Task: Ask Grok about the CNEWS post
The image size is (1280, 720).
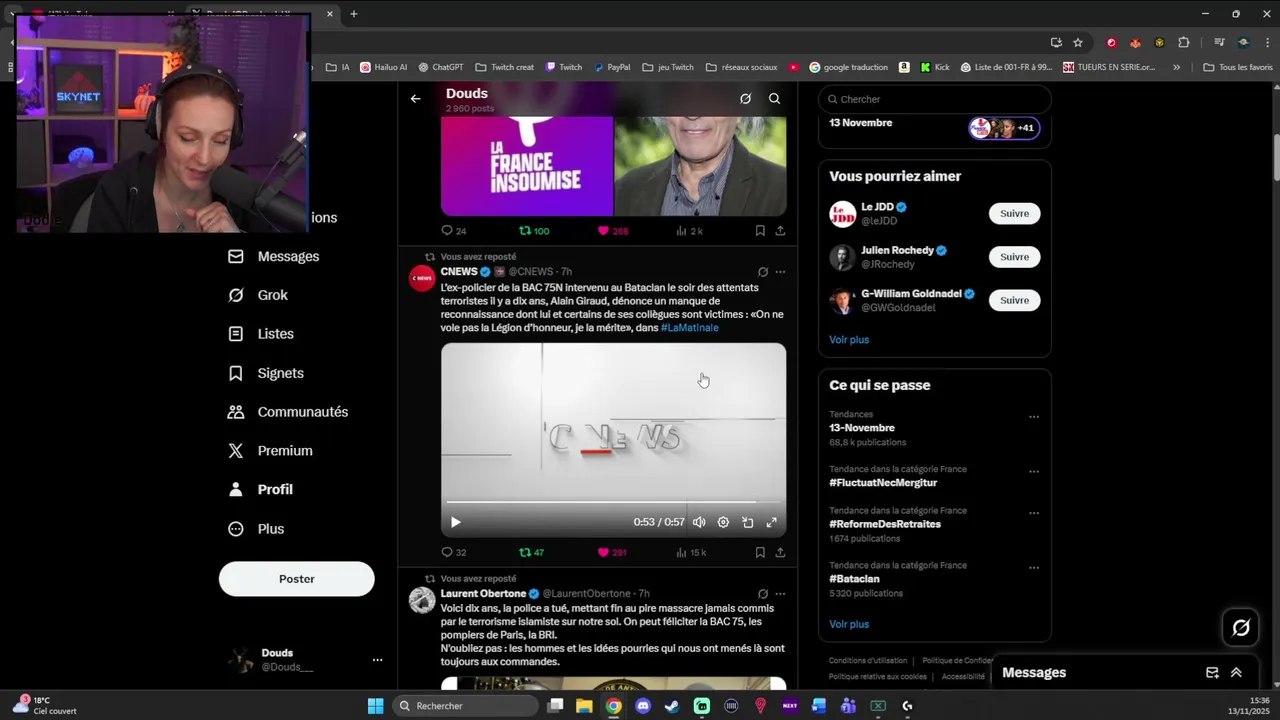Action: click(x=763, y=272)
